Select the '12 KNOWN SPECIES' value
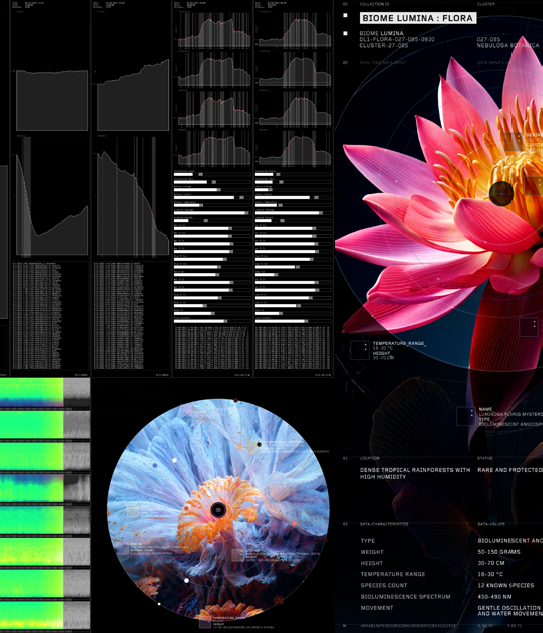Image resolution: width=543 pixels, height=633 pixels. pos(506,585)
